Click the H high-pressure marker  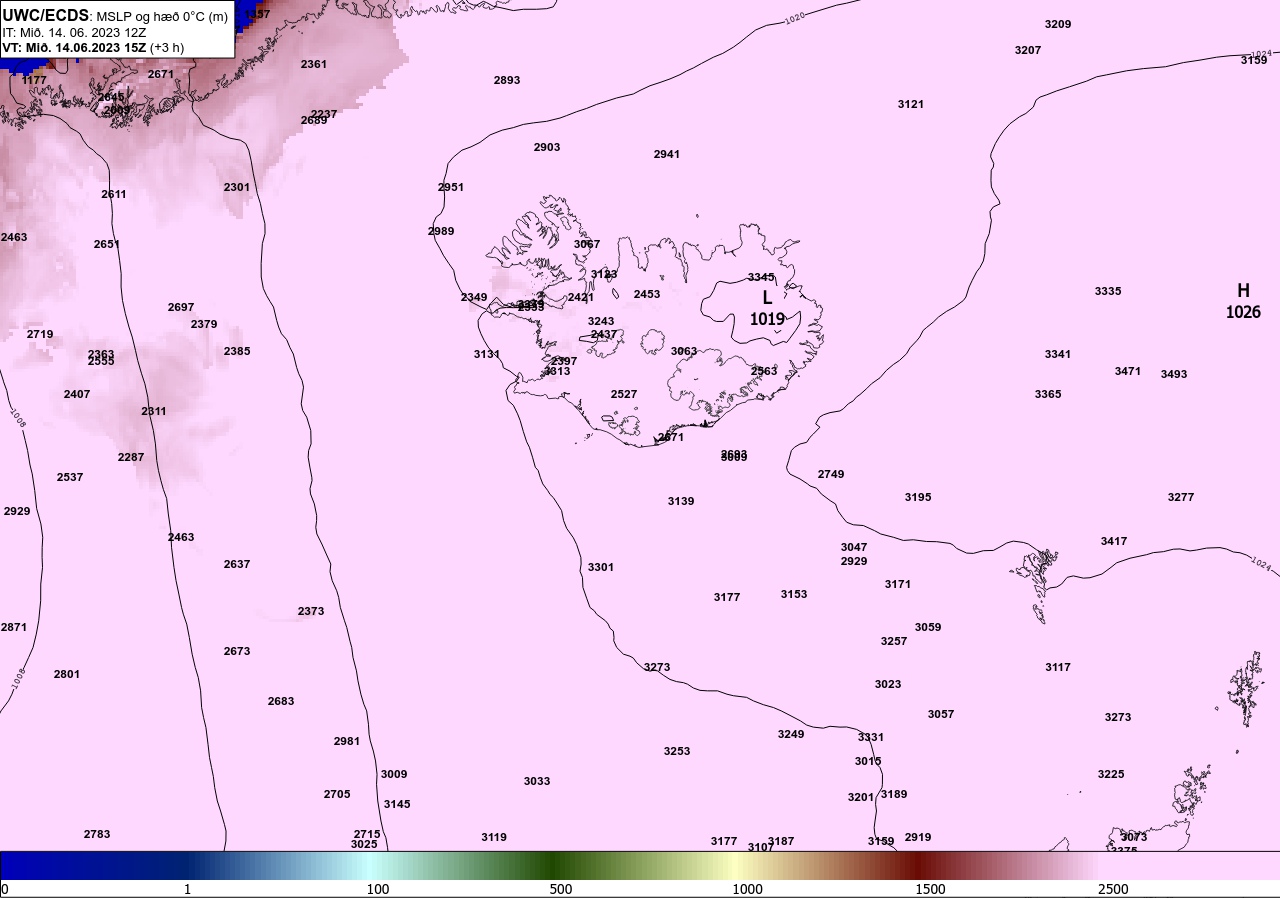pyautogui.click(x=1243, y=290)
